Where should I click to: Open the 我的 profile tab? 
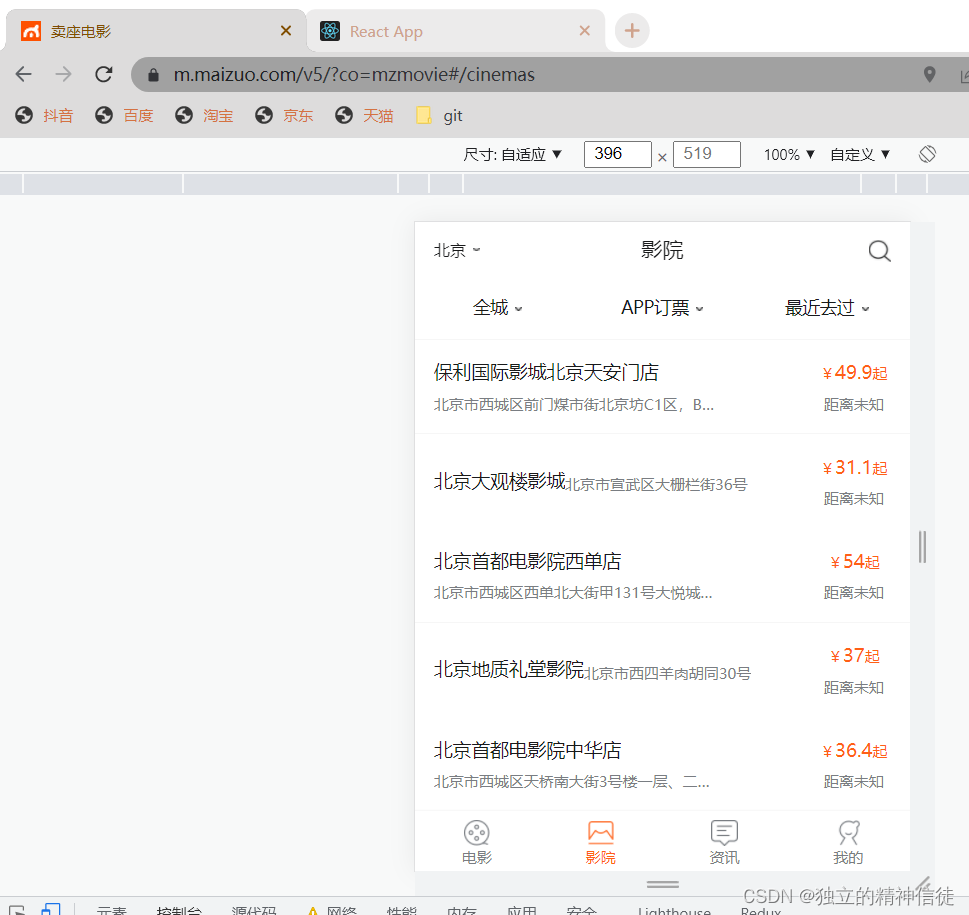click(847, 842)
